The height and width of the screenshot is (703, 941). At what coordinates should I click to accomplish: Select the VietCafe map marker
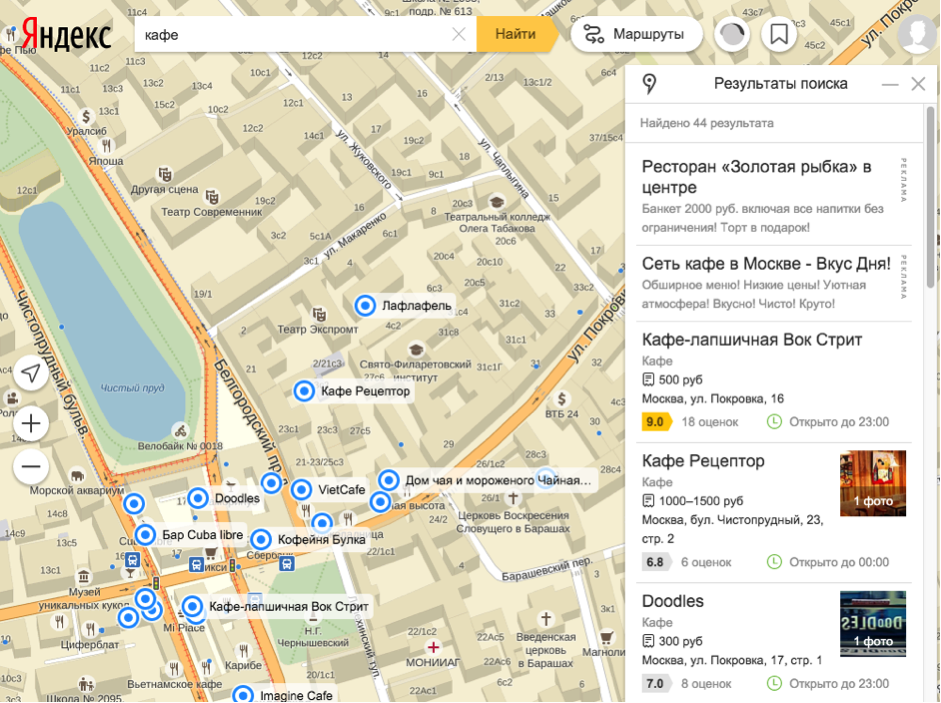301,490
